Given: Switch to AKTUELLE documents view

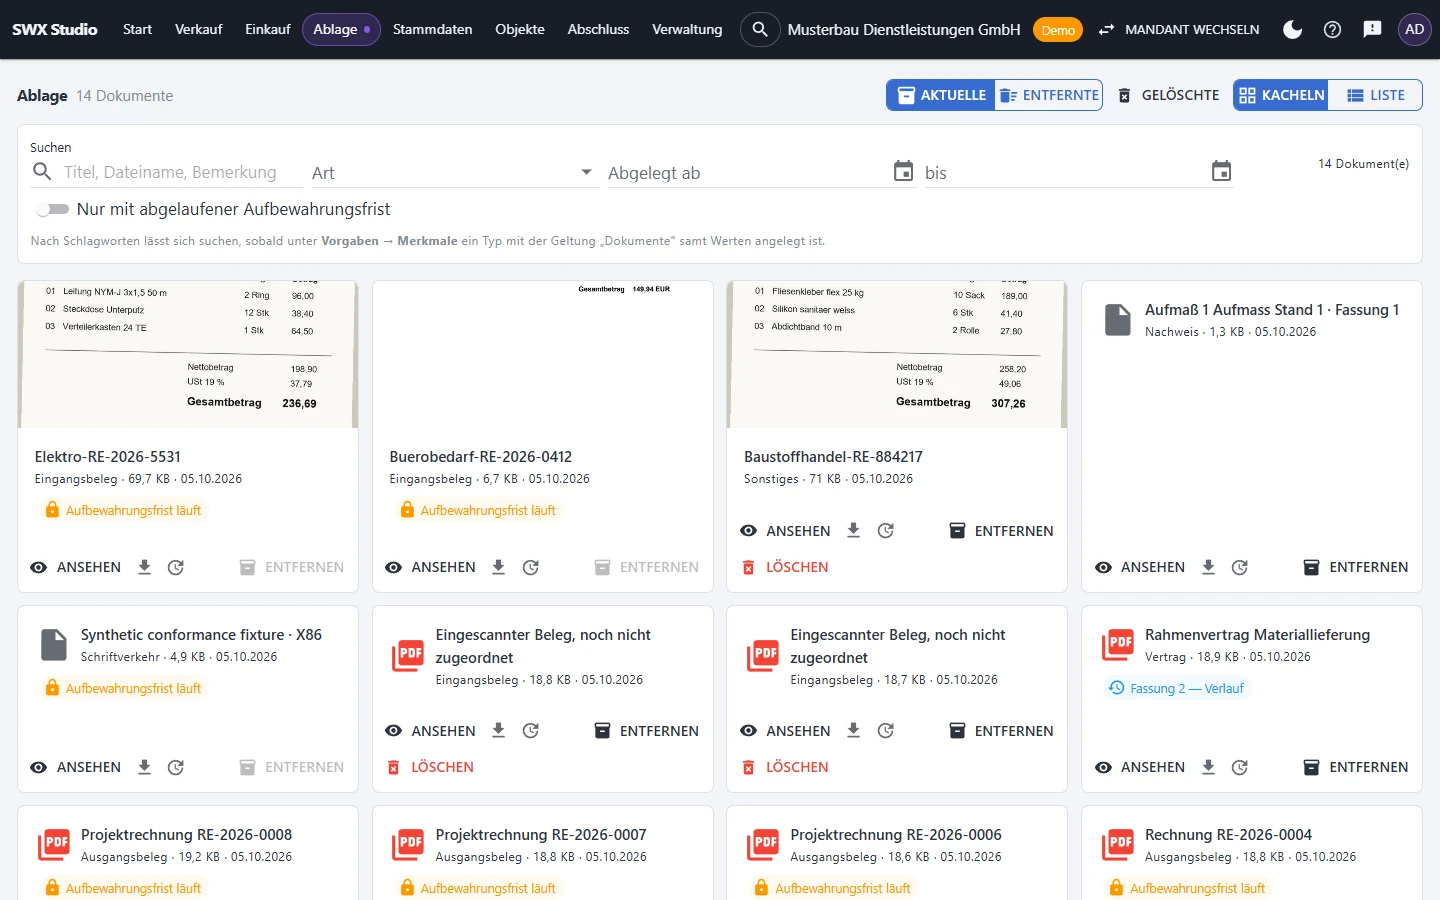Looking at the screenshot, I should click(x=941, y=95).
